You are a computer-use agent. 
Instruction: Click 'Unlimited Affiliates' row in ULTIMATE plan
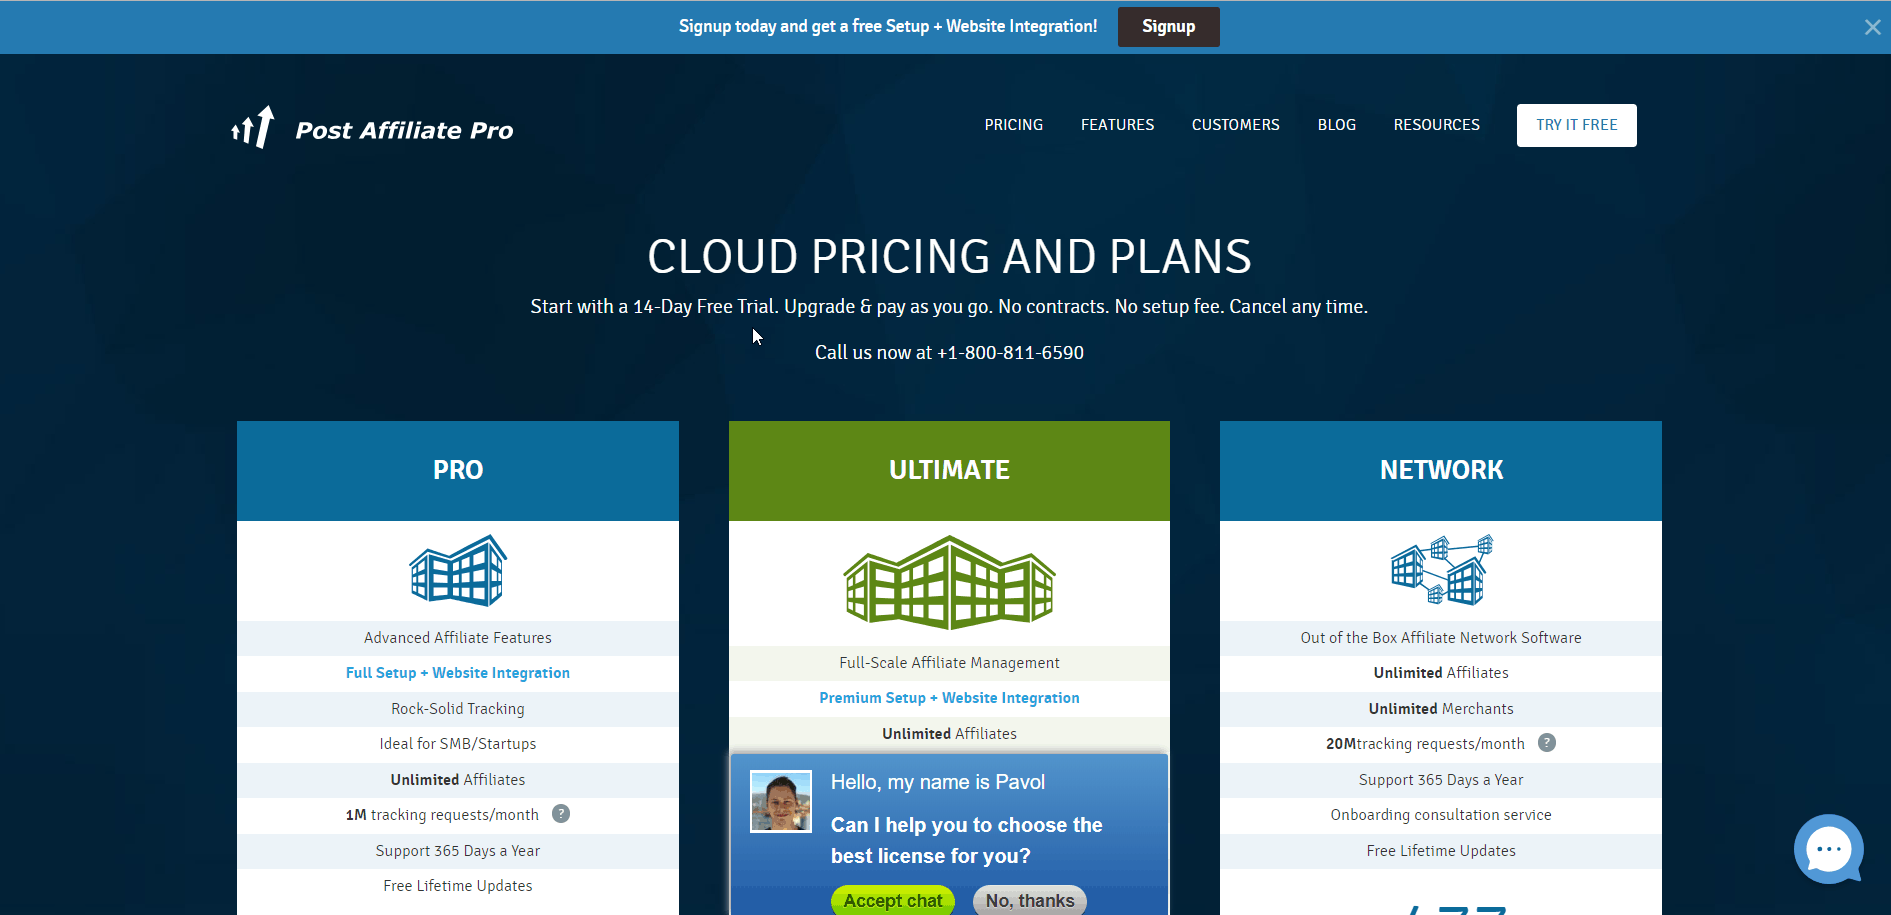(x=949, y=734)
